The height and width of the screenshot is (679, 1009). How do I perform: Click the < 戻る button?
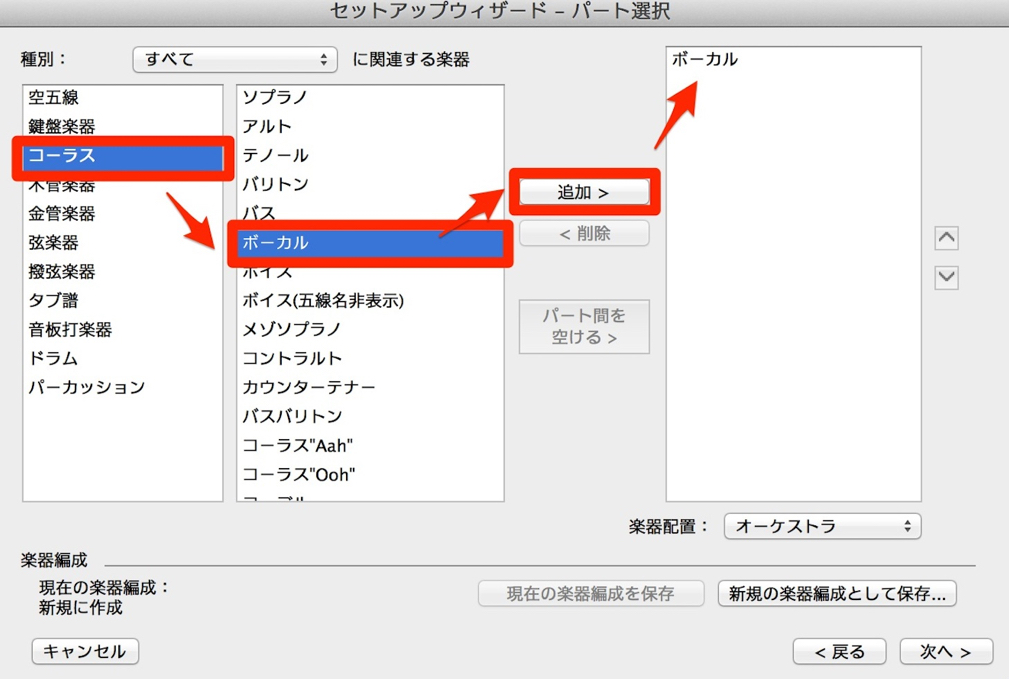(x=839, y=652)
